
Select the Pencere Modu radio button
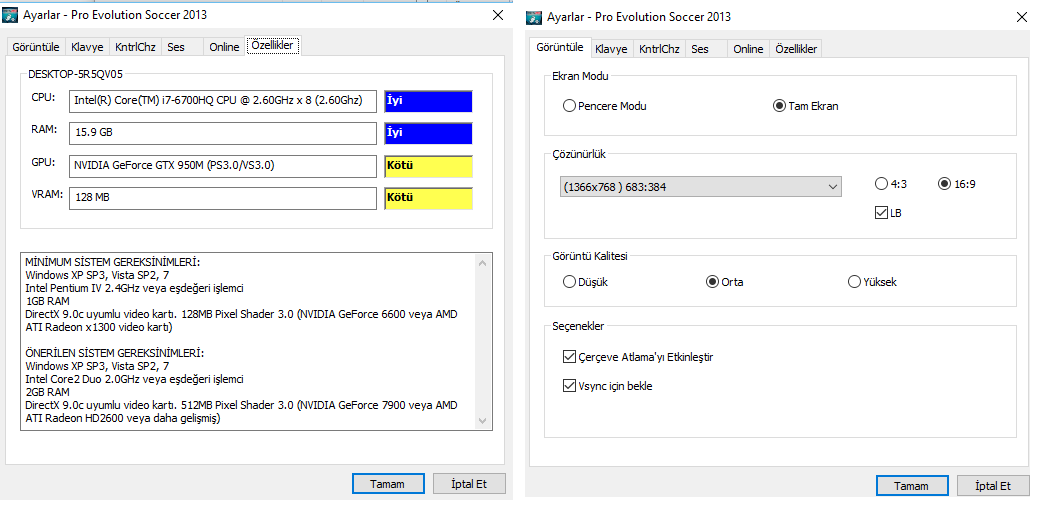click(570, 106)
